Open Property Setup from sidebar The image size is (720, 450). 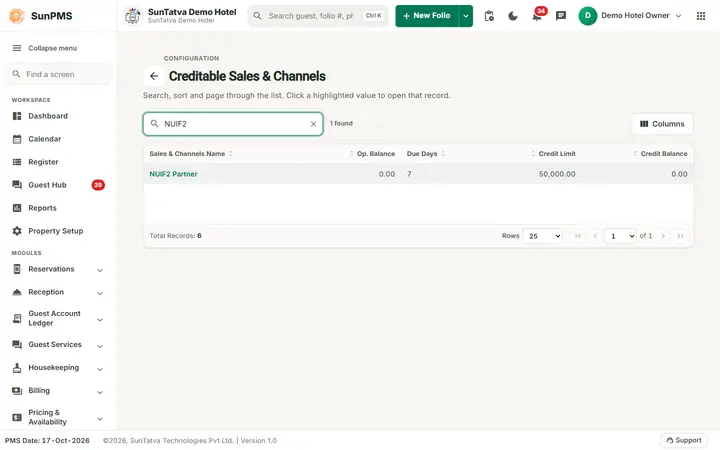56,231
